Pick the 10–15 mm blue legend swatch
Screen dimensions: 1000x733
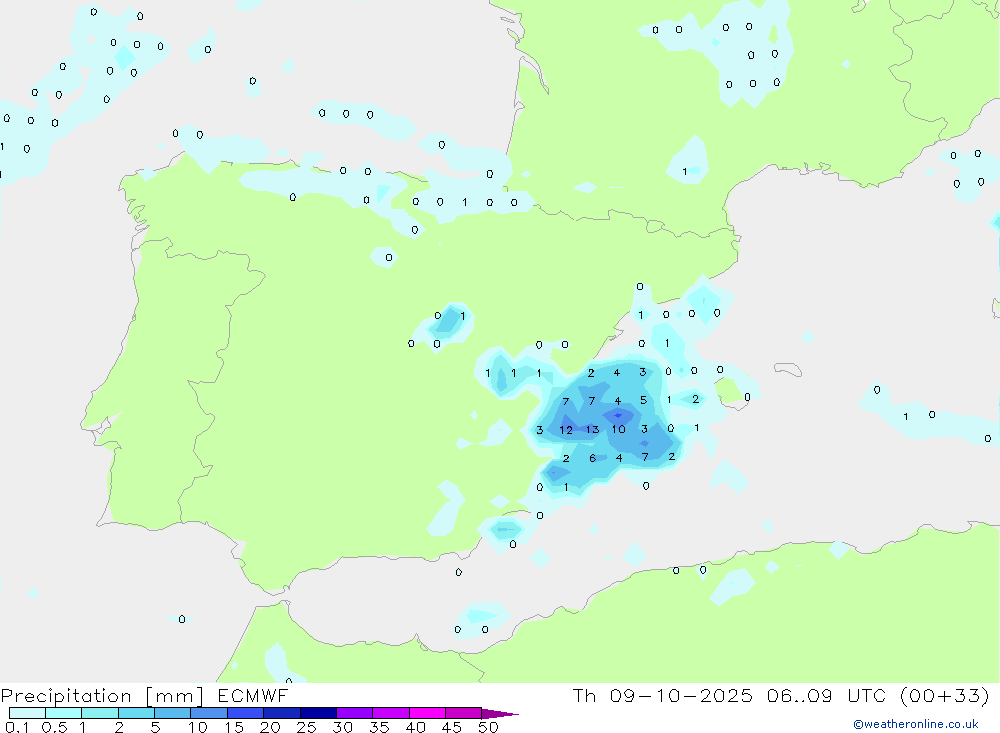(x=209, y=713)
